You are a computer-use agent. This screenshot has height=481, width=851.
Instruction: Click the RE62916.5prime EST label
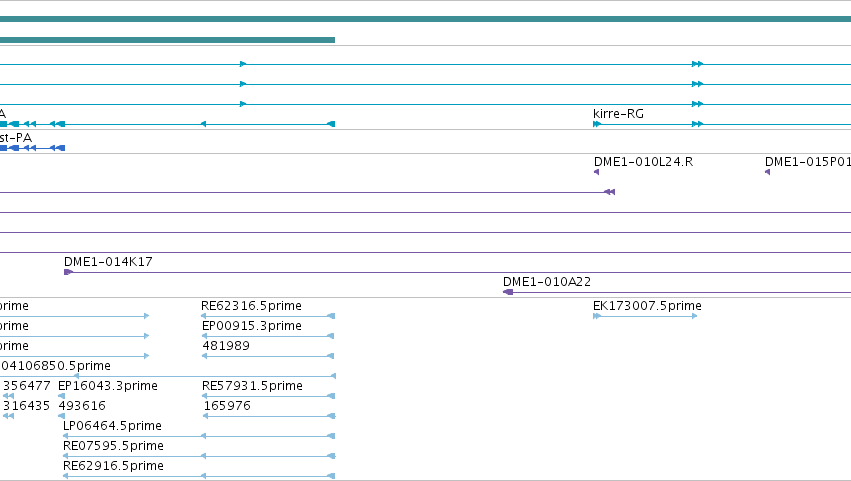[x=113, y=466]
